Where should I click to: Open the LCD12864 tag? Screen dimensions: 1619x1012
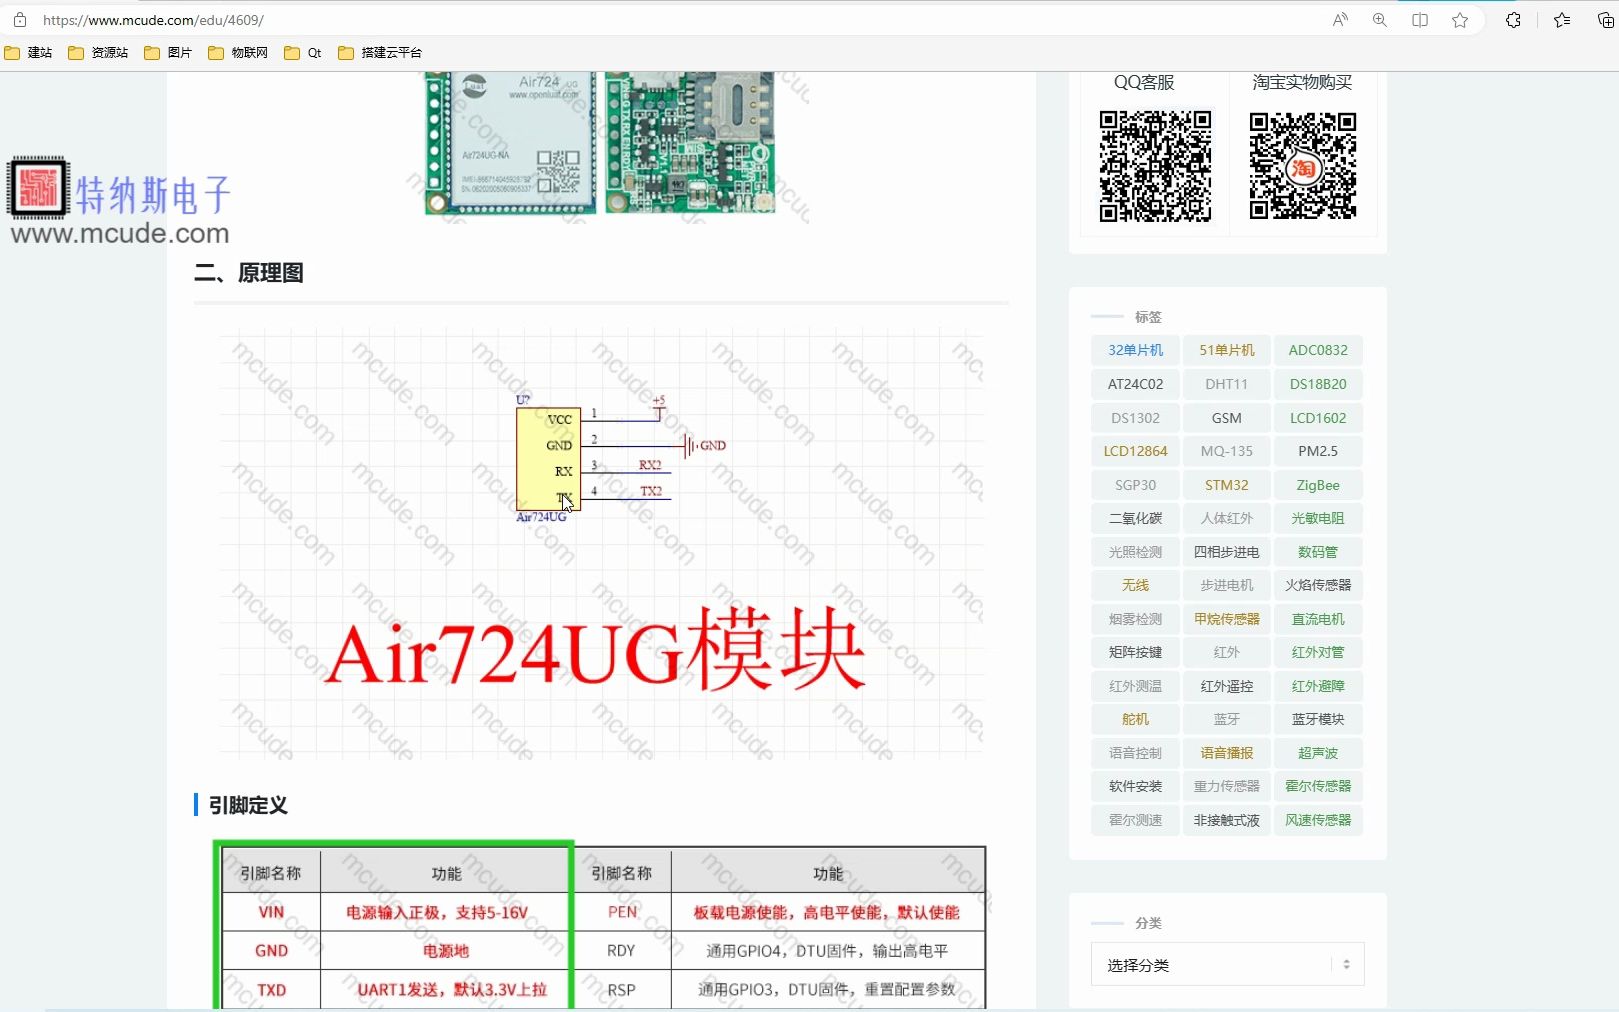coord(1135,451)
